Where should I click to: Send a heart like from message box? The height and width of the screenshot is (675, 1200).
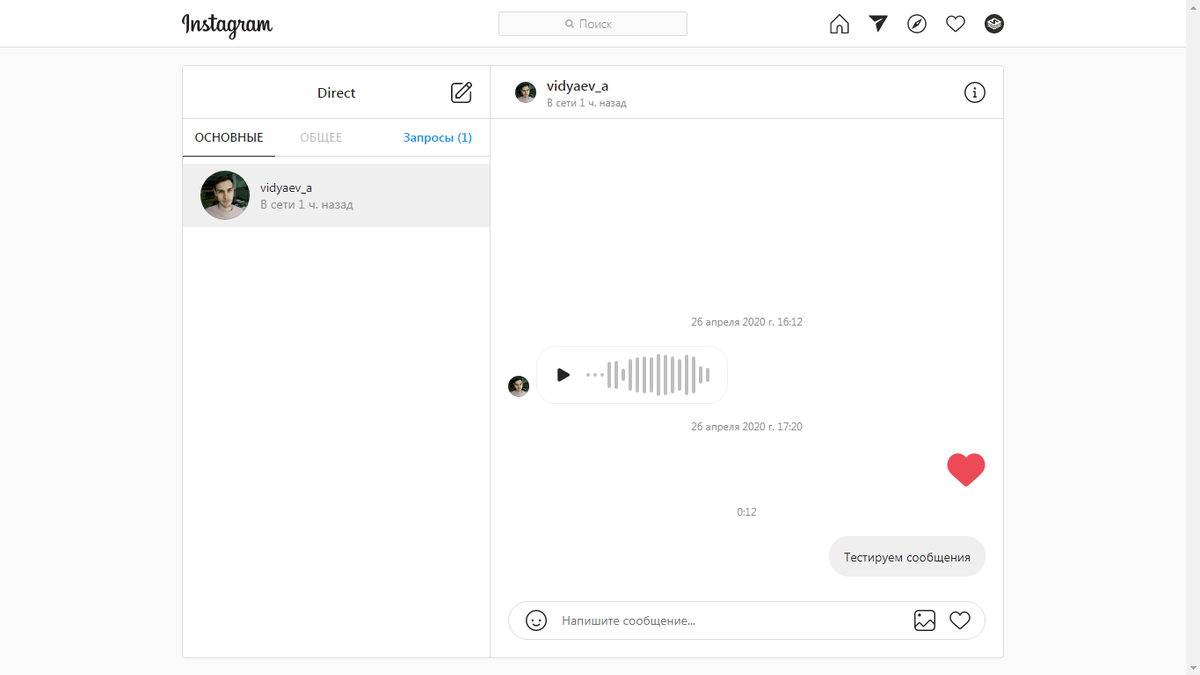[x=960, y=621]
